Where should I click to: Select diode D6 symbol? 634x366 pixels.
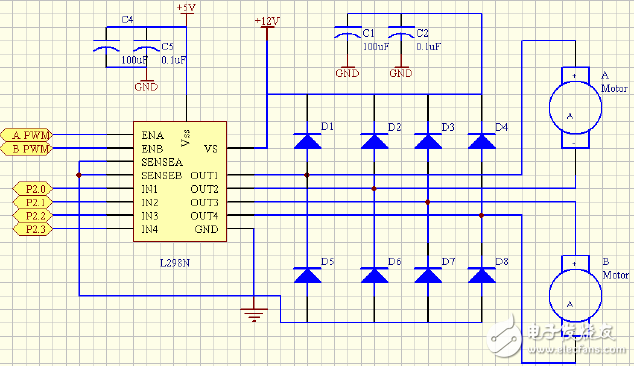click(x=374, y=275)
